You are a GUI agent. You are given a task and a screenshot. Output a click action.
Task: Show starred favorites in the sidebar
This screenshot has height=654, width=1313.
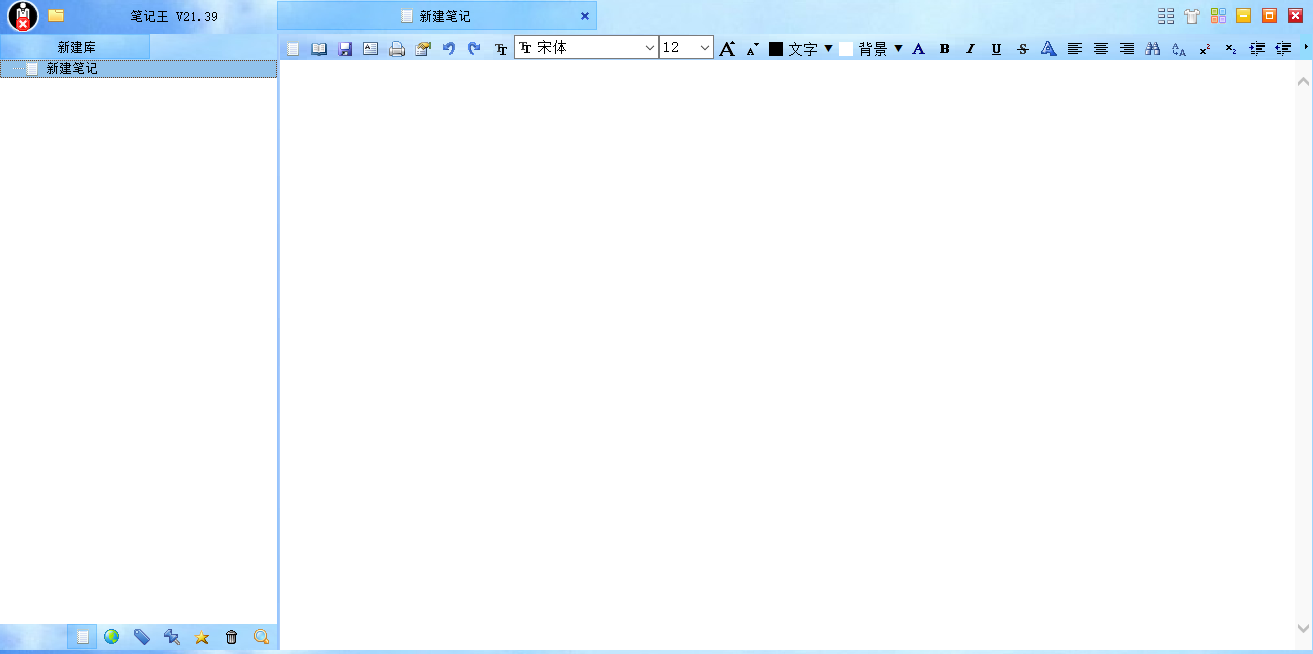(x=202, y=637)
